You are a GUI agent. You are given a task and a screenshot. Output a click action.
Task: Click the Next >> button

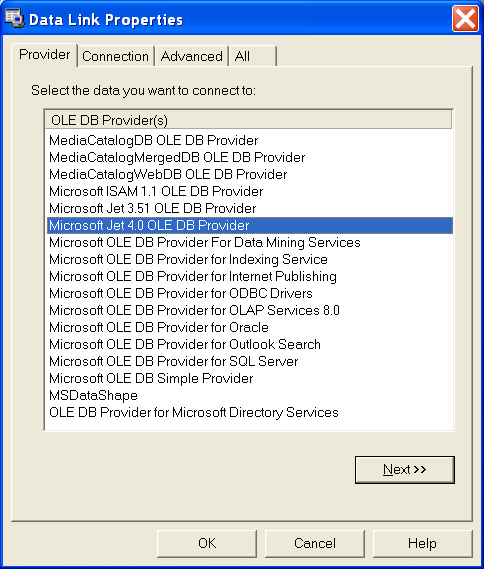(405, 470)
